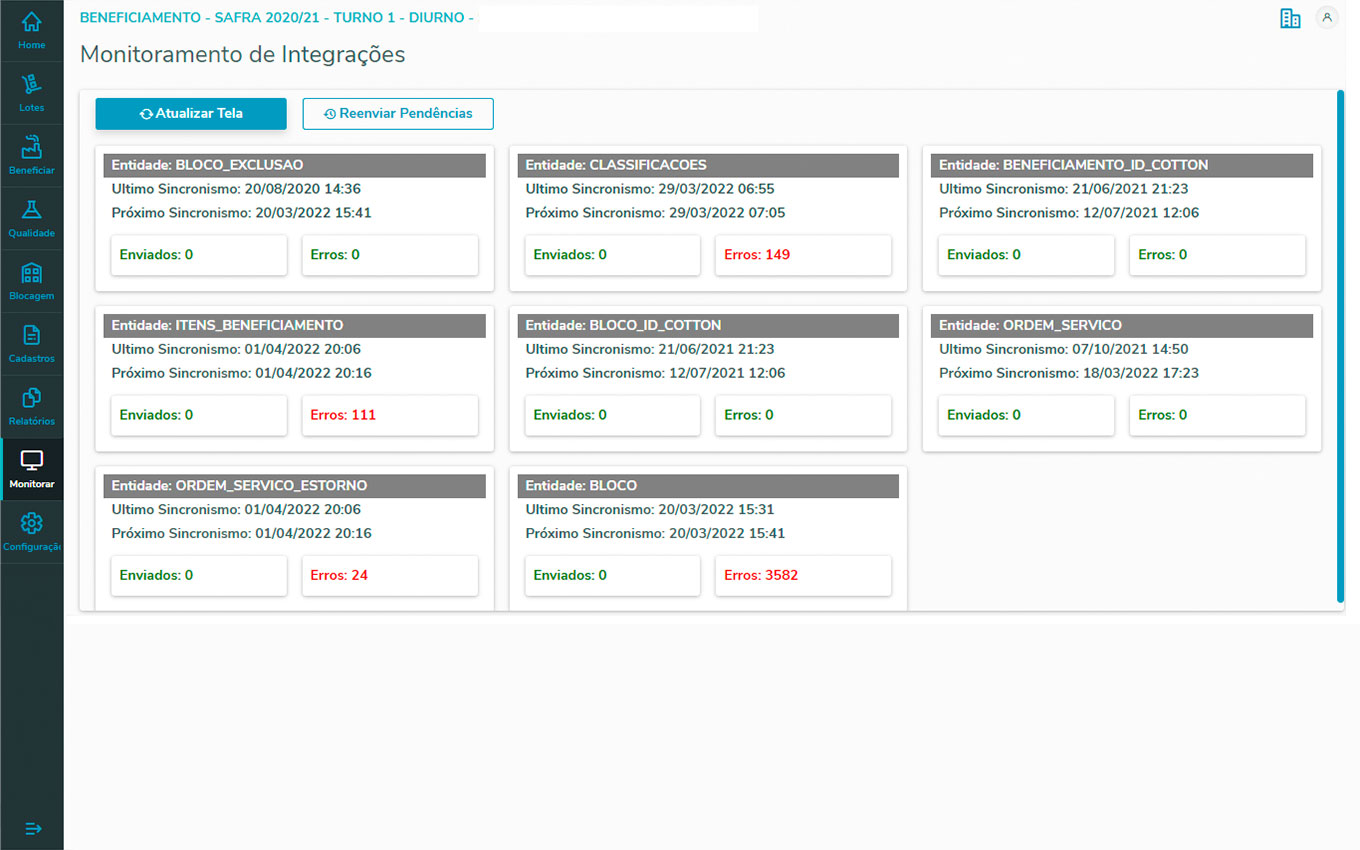Open the Qualidade flask icon

[x=31, y=211]
